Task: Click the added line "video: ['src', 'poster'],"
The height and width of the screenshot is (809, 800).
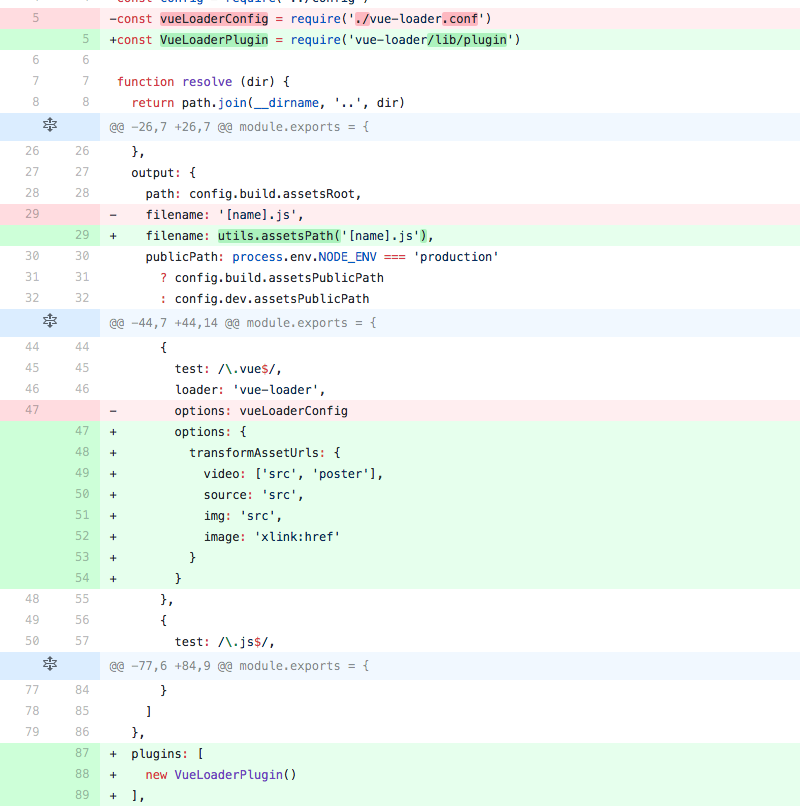Action: pos(293,474)
